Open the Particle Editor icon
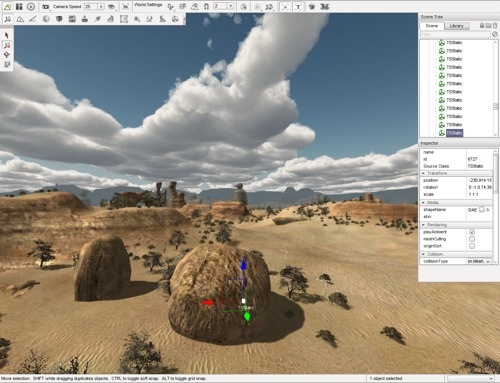The width and height of the screenshot is (500, 383). [137, 19]
